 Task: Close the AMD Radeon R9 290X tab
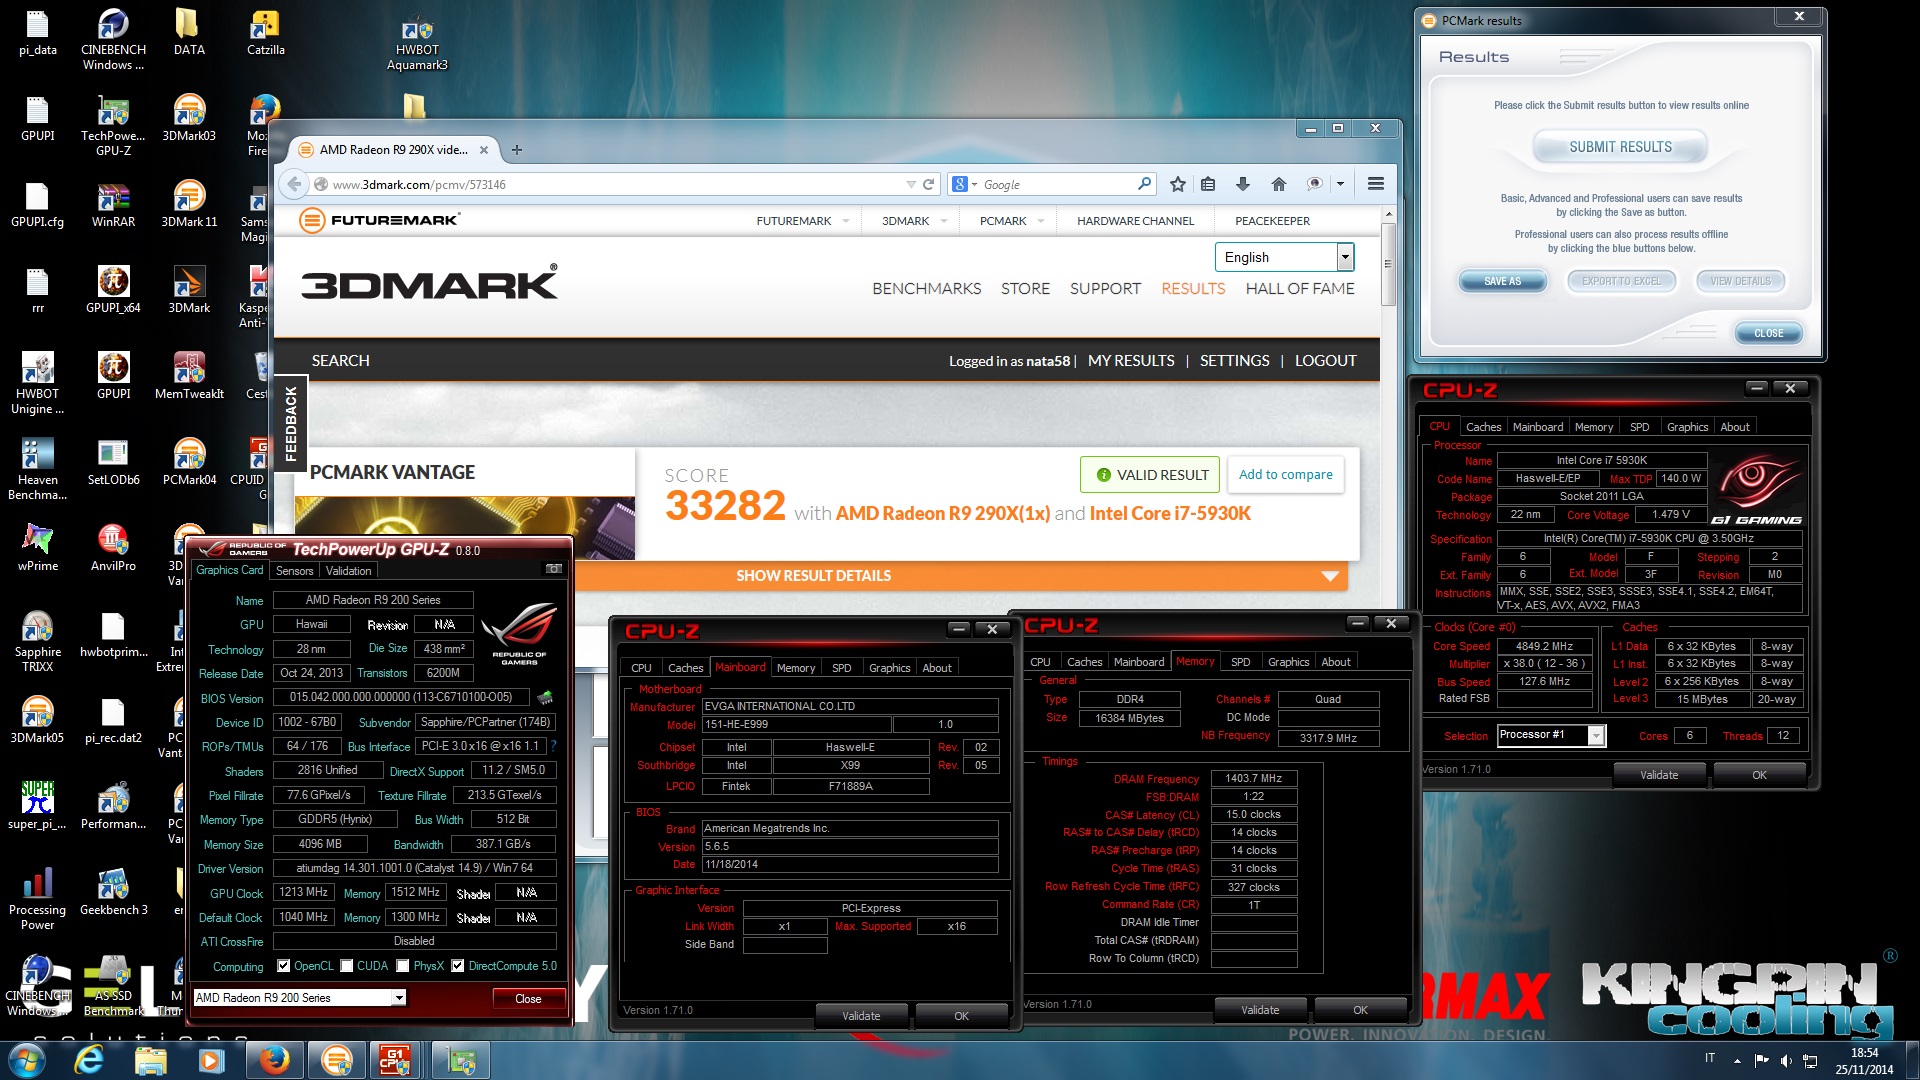tap(484, 150)
